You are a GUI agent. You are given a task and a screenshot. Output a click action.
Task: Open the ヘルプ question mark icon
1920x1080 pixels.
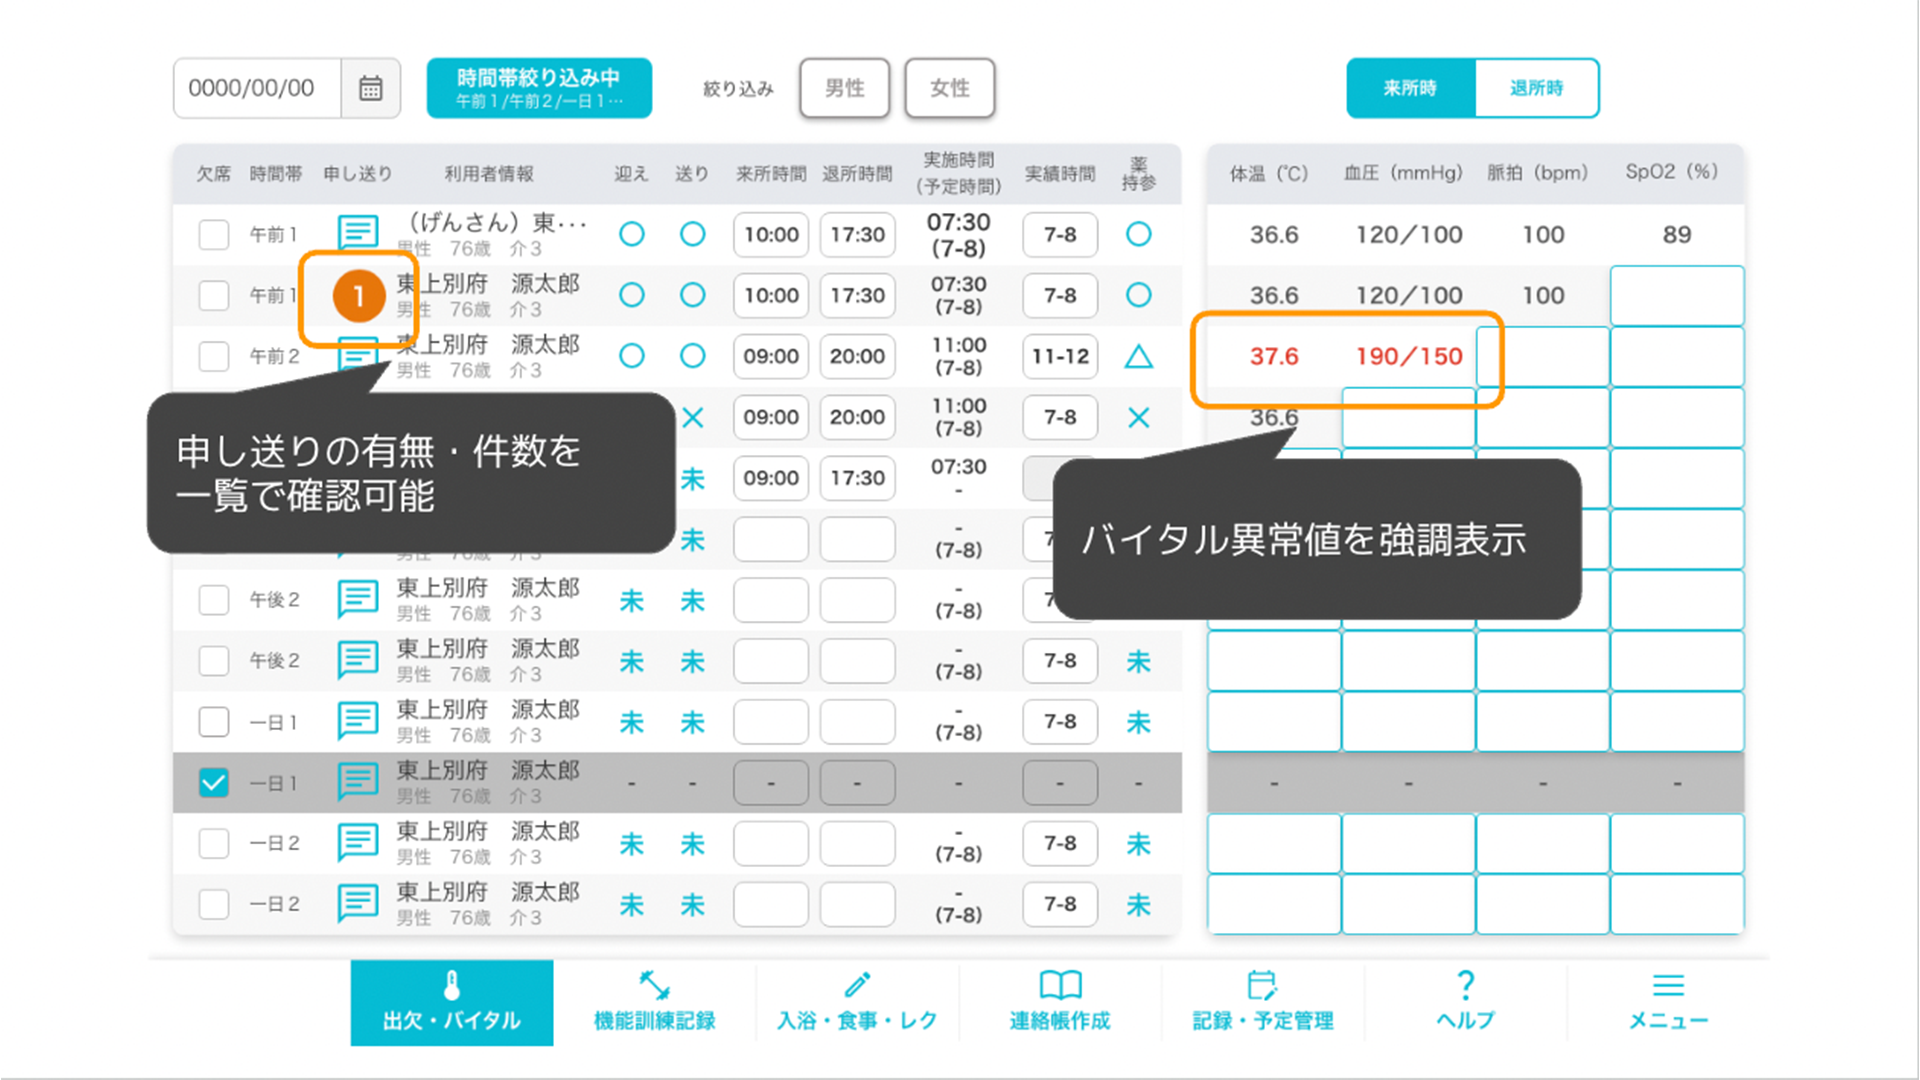point(1465,986)
